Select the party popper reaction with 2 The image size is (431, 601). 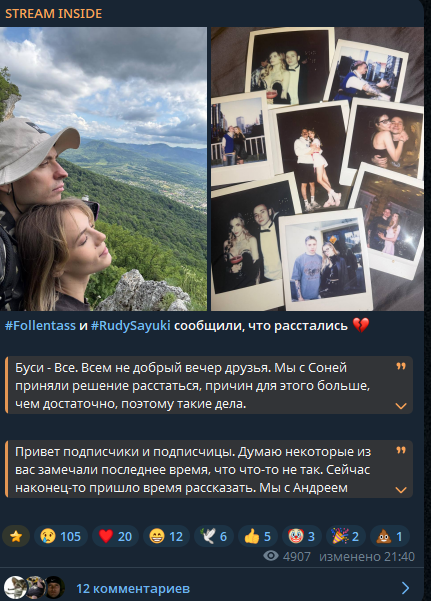pyautogui.click(x=345, y=536)
